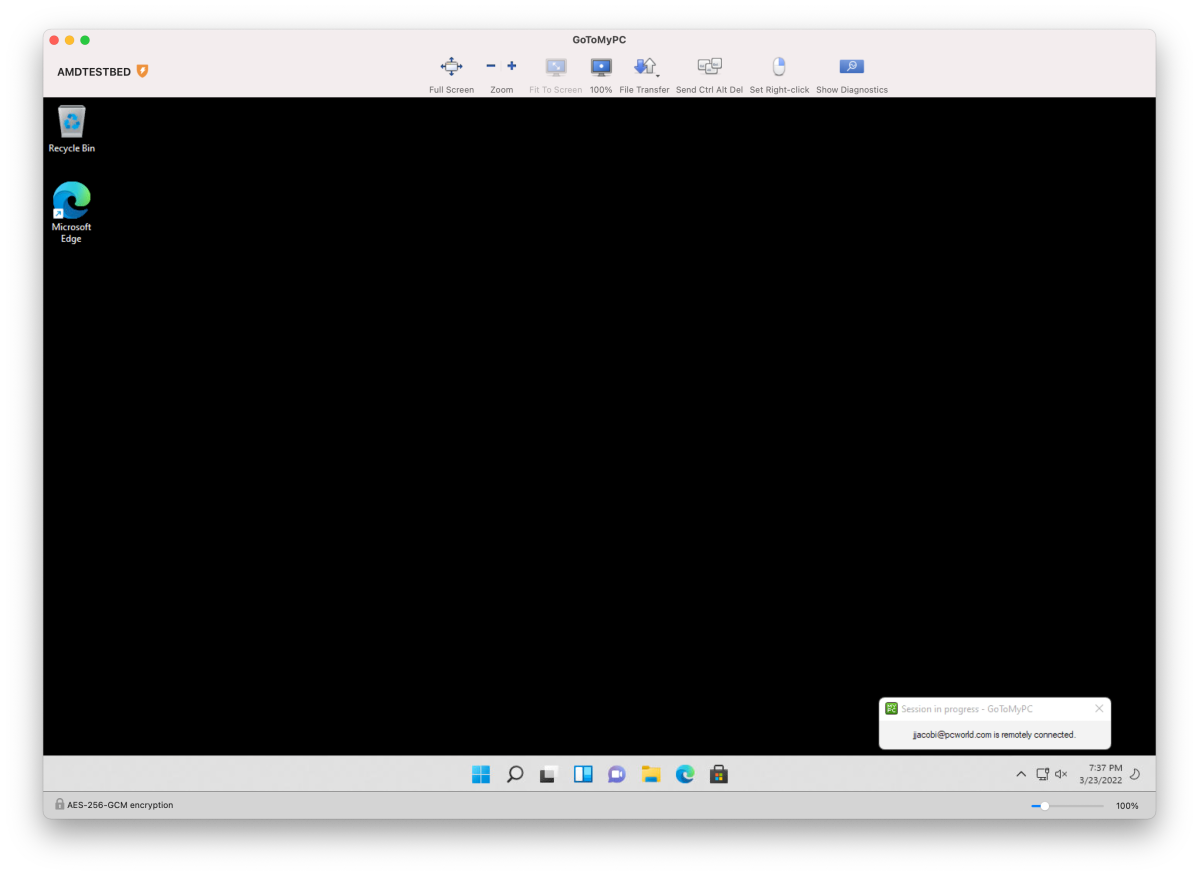Click the AES-256-GCM encryption lock icon
This screenshot has width=1199, height=876.
pos(59,804)
